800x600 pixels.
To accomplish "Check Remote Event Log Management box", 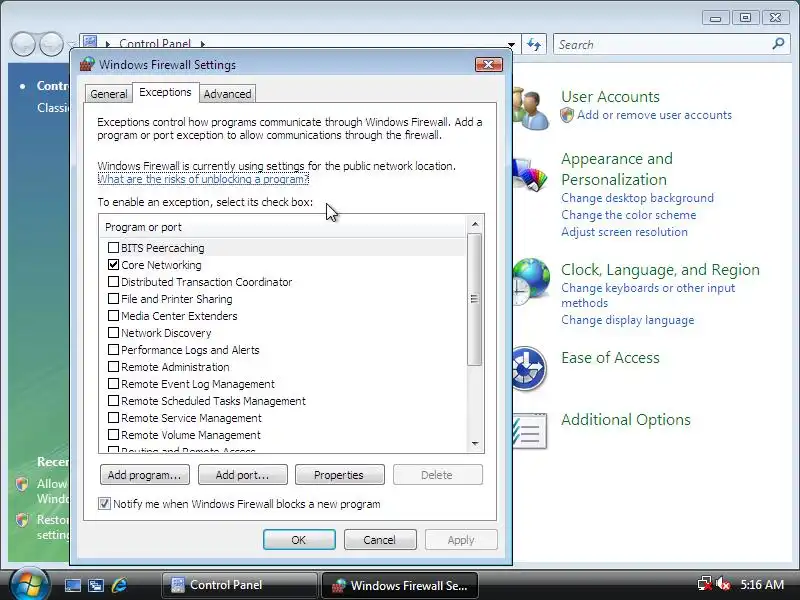I will pyautogui.click(x=113, y=384).
